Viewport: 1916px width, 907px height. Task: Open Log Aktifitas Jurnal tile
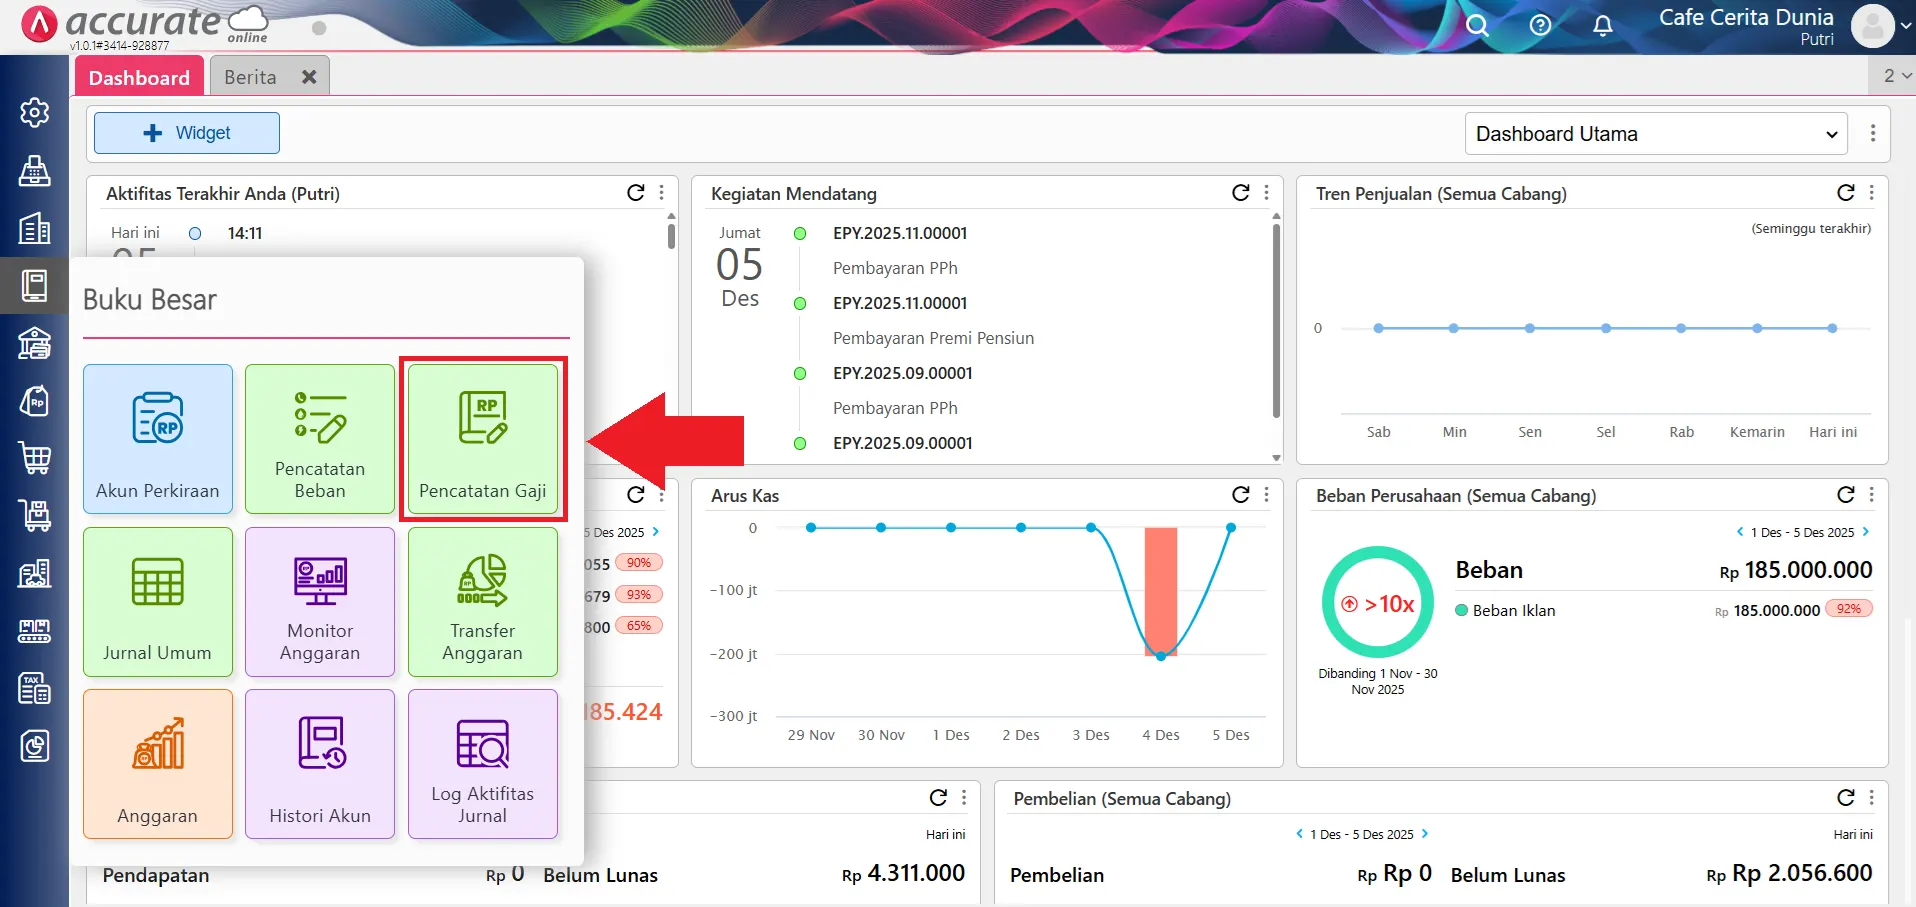(x=482, y=764)
